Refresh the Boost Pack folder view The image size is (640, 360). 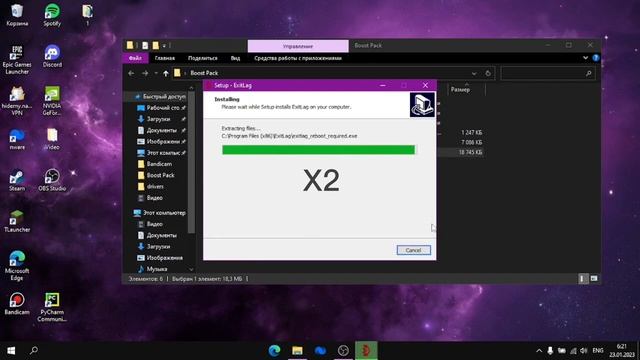(488, 73)
